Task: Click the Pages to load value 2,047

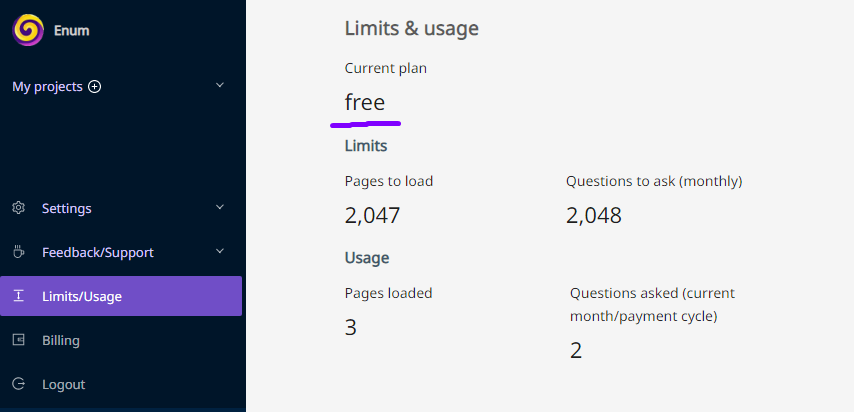Action: tap(373, 216)
